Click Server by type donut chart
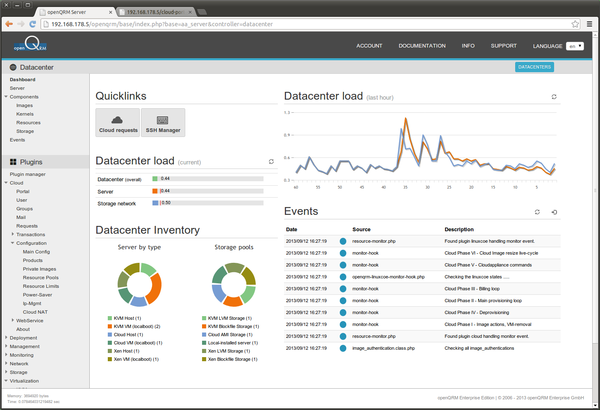This screenshot has height=410, width=600. [139, 284]
